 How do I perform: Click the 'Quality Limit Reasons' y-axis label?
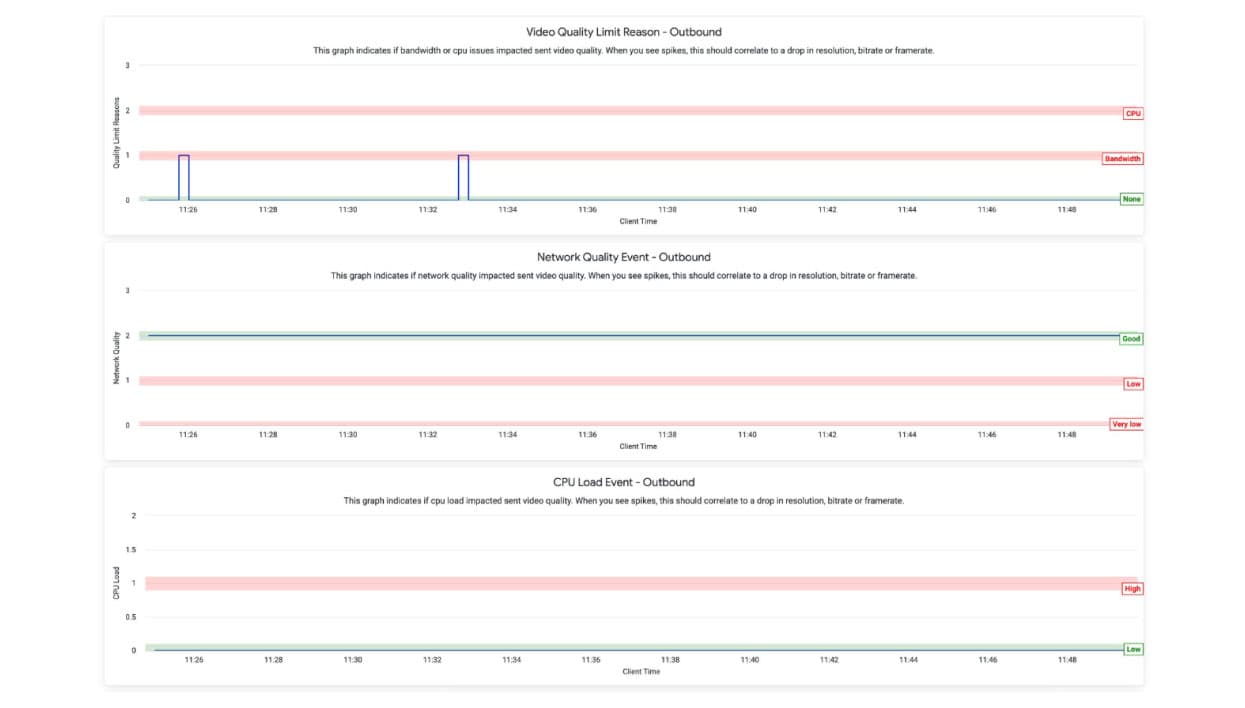tap(117, 132)
